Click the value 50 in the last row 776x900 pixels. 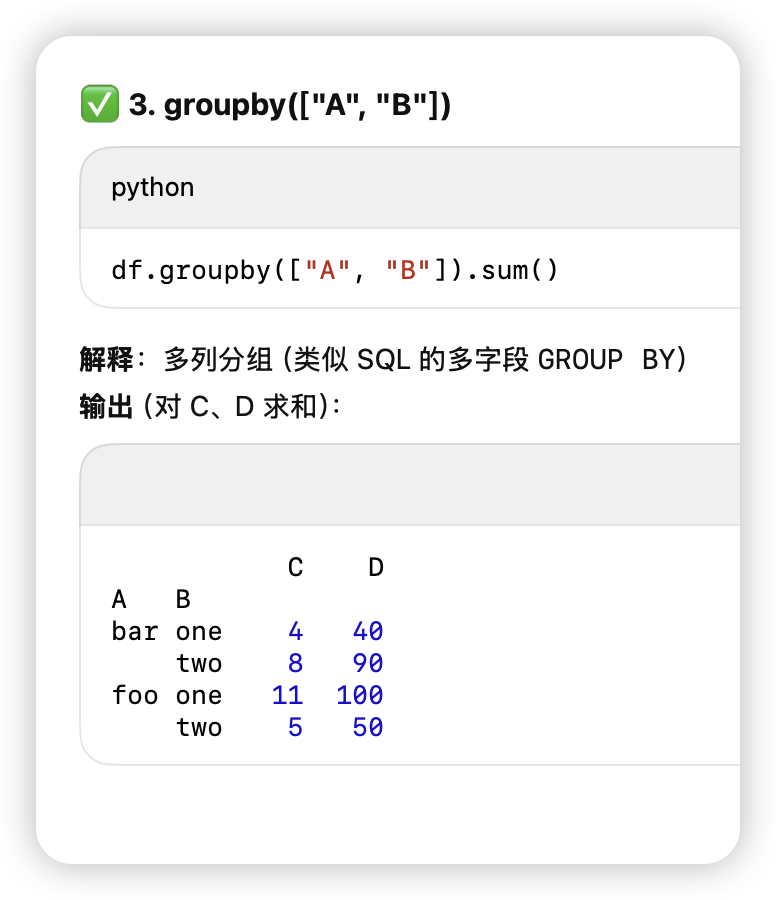tap(367, 727)
